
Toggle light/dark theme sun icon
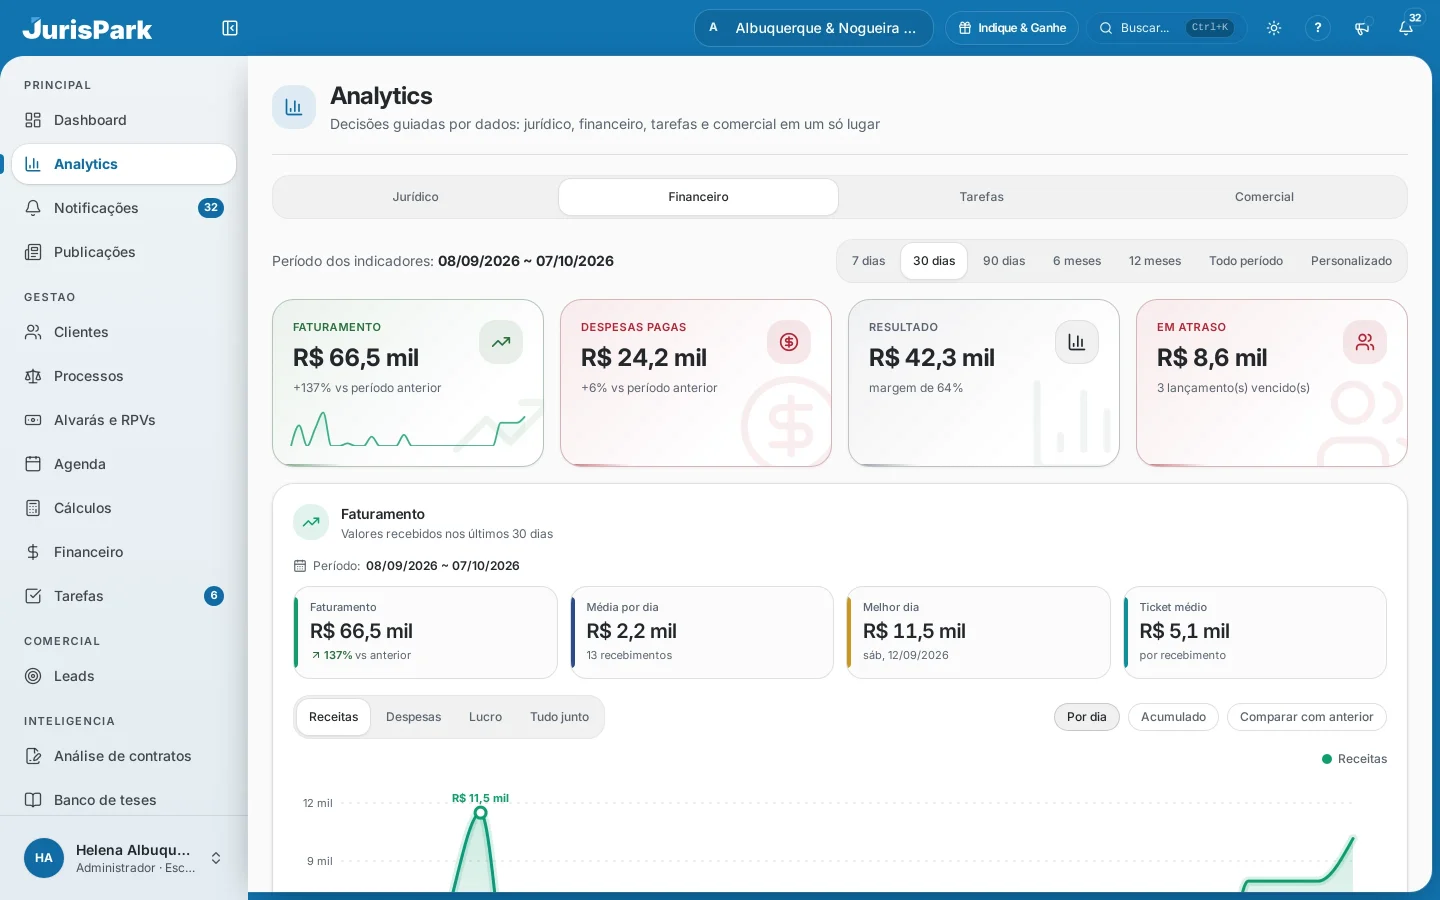(1274, 28)
